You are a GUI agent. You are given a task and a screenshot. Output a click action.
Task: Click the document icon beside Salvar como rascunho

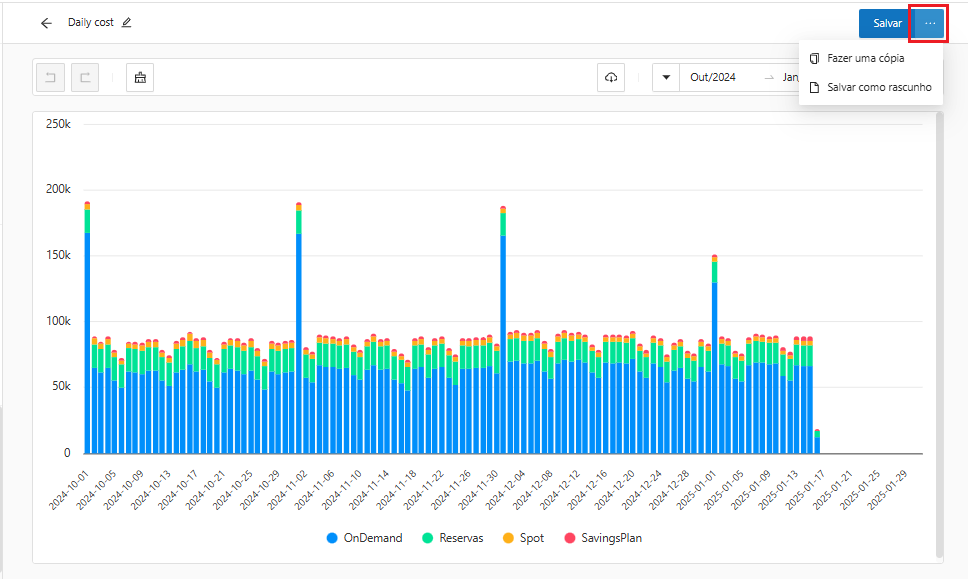pyautogui.click(x=815, y=87)
